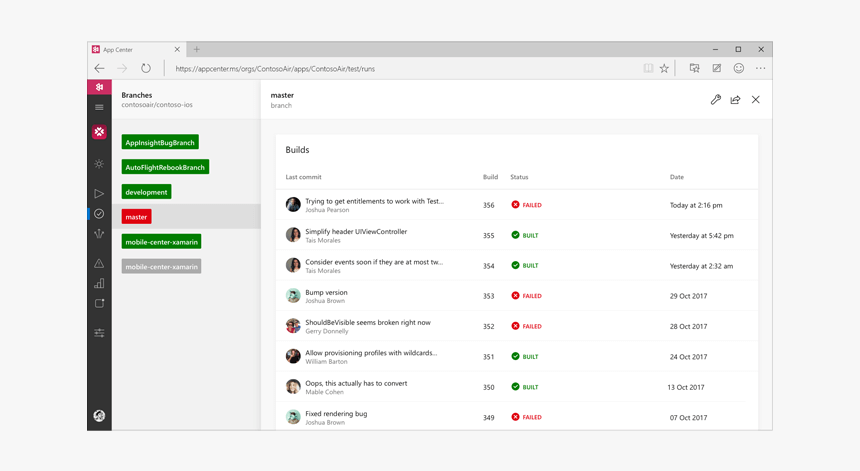Add page to favorites with star icon
Screen dimensions: 860x471
(x=664, y=69)
